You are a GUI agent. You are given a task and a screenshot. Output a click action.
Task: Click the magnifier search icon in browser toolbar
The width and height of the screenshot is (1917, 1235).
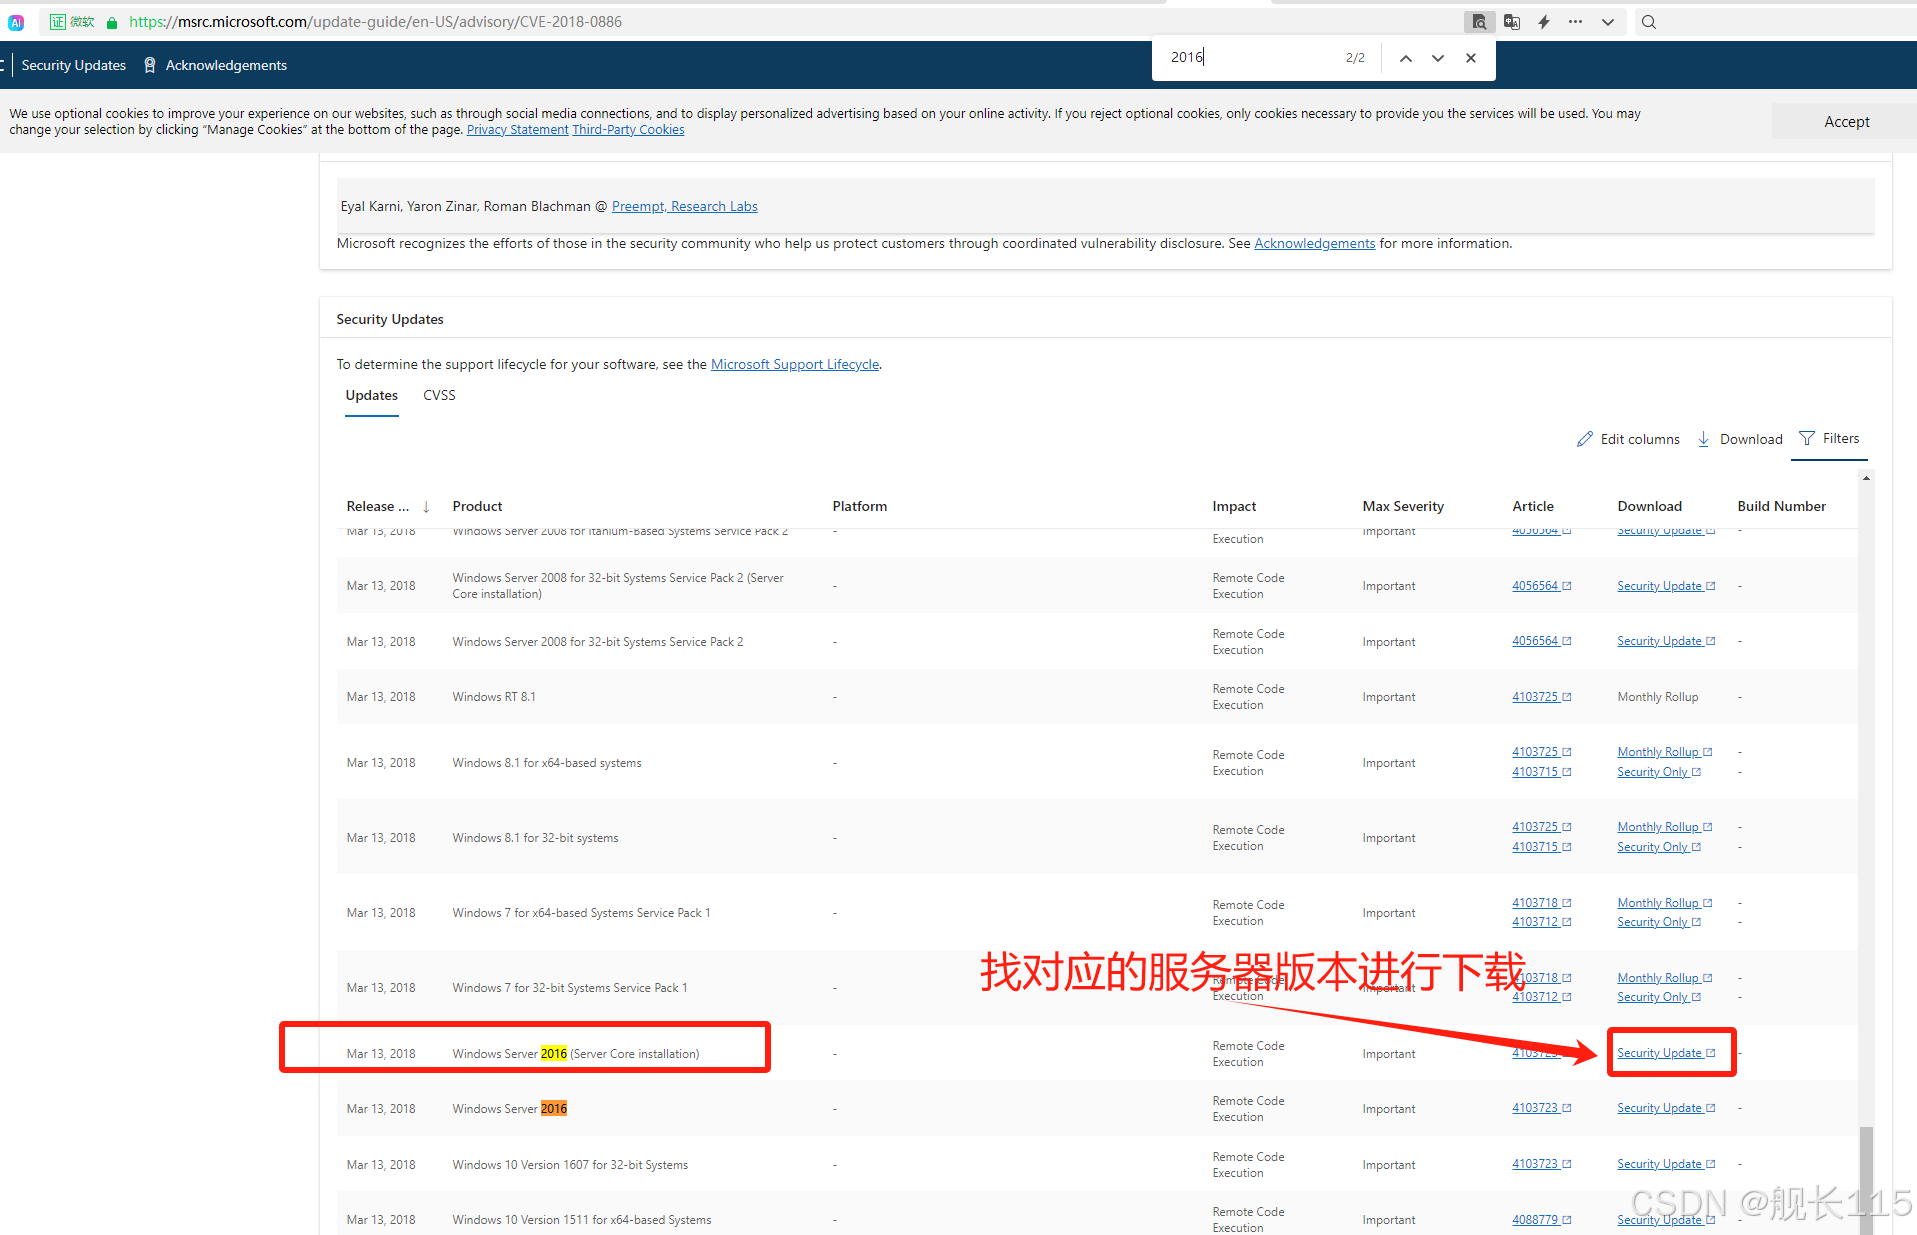pyautogui.click(x=1648, y=22)
